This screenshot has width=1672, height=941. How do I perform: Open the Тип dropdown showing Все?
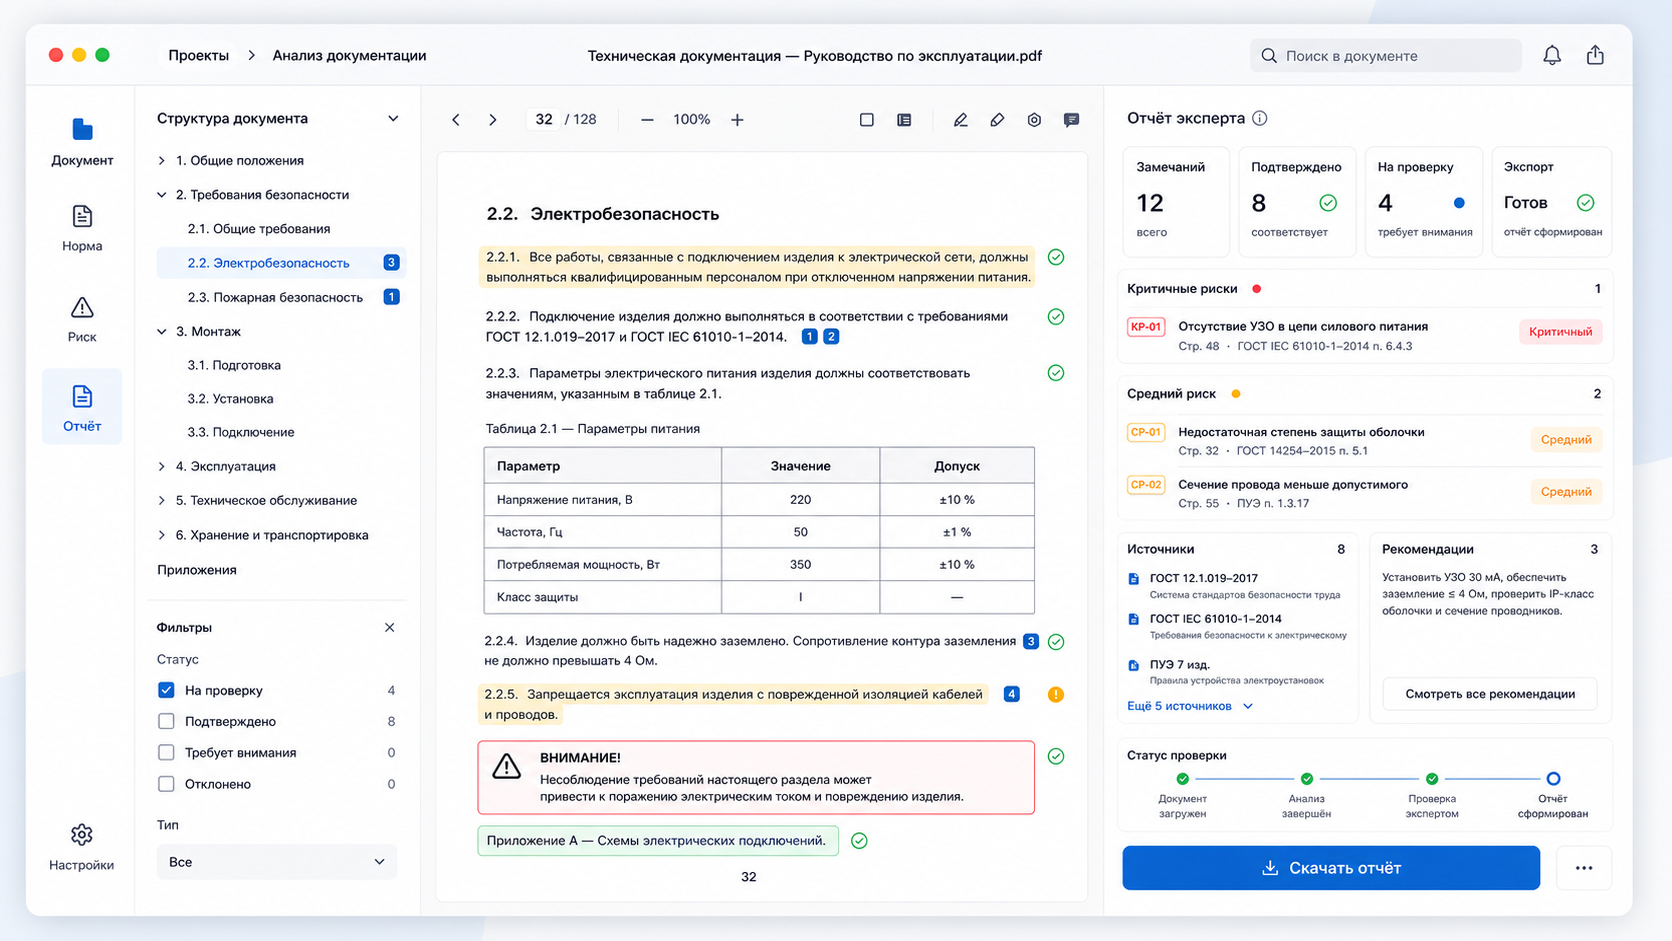276,862
